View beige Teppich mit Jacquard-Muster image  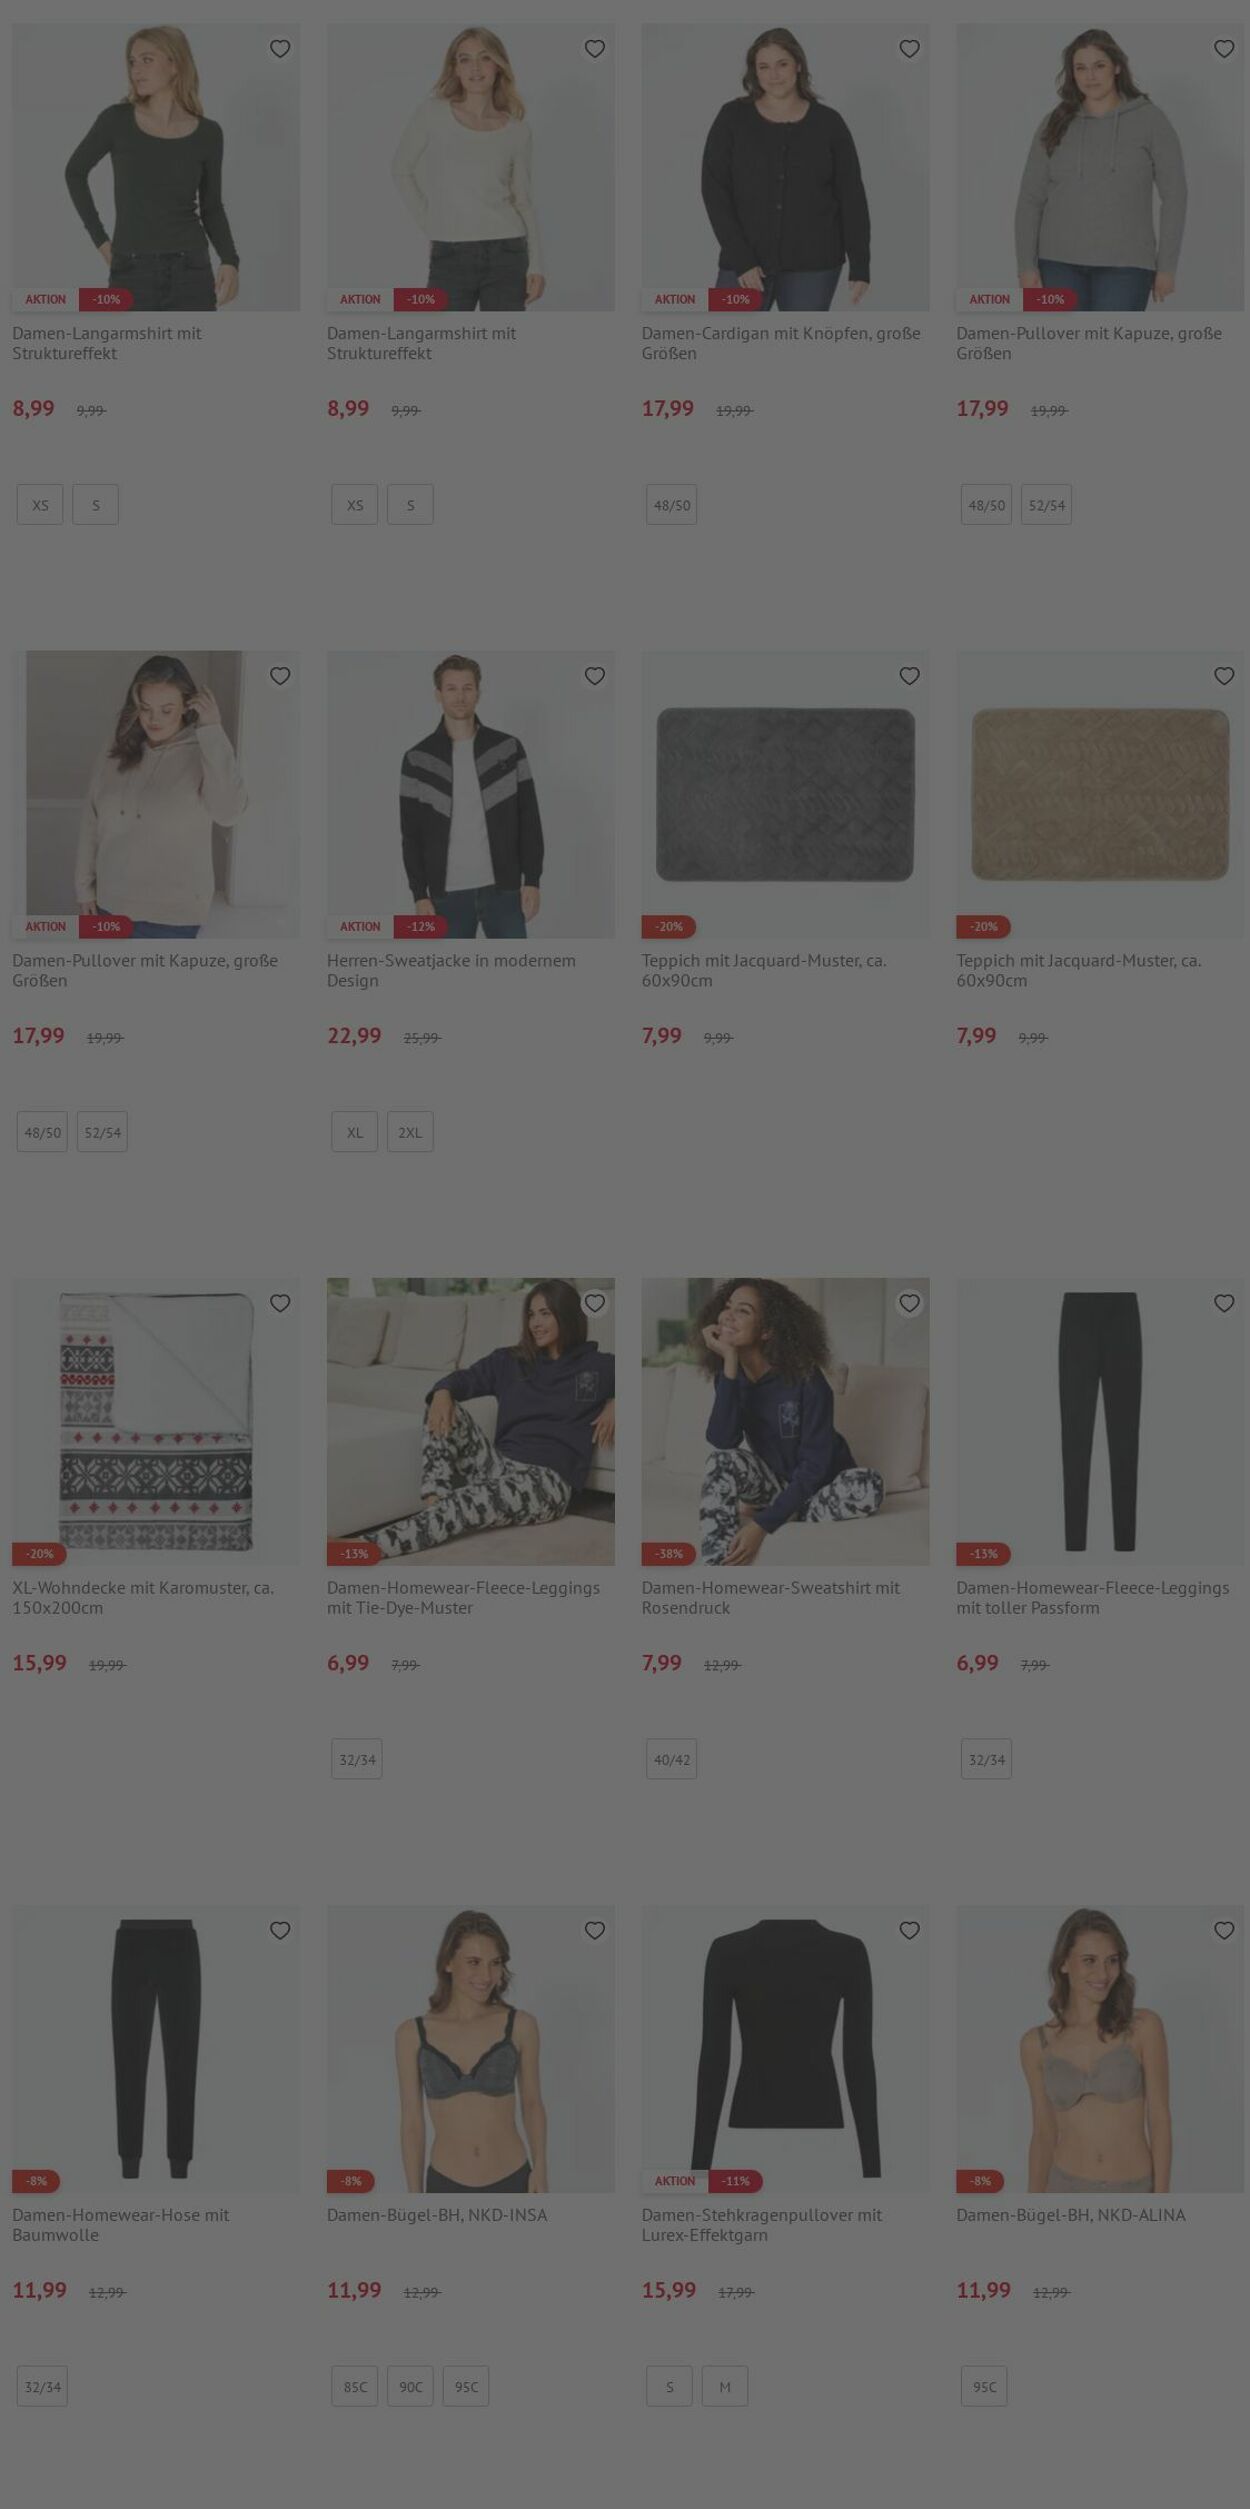(x=1100, y=795)
